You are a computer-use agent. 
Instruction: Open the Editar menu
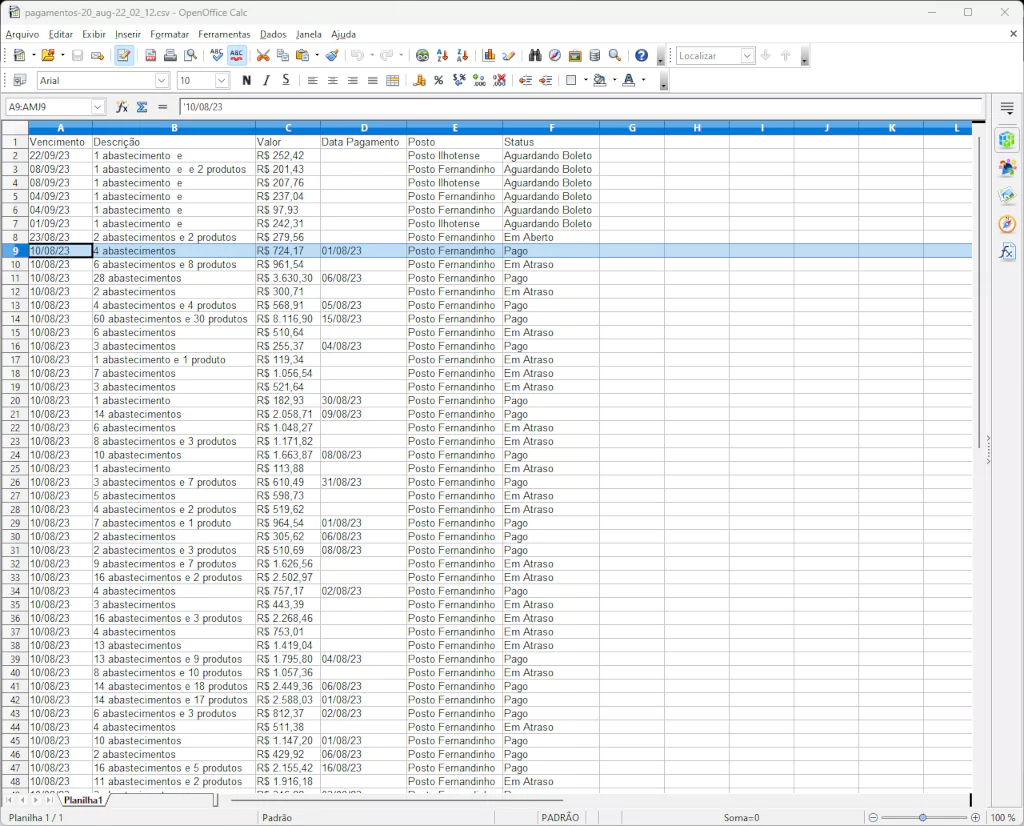pos(61,35)
